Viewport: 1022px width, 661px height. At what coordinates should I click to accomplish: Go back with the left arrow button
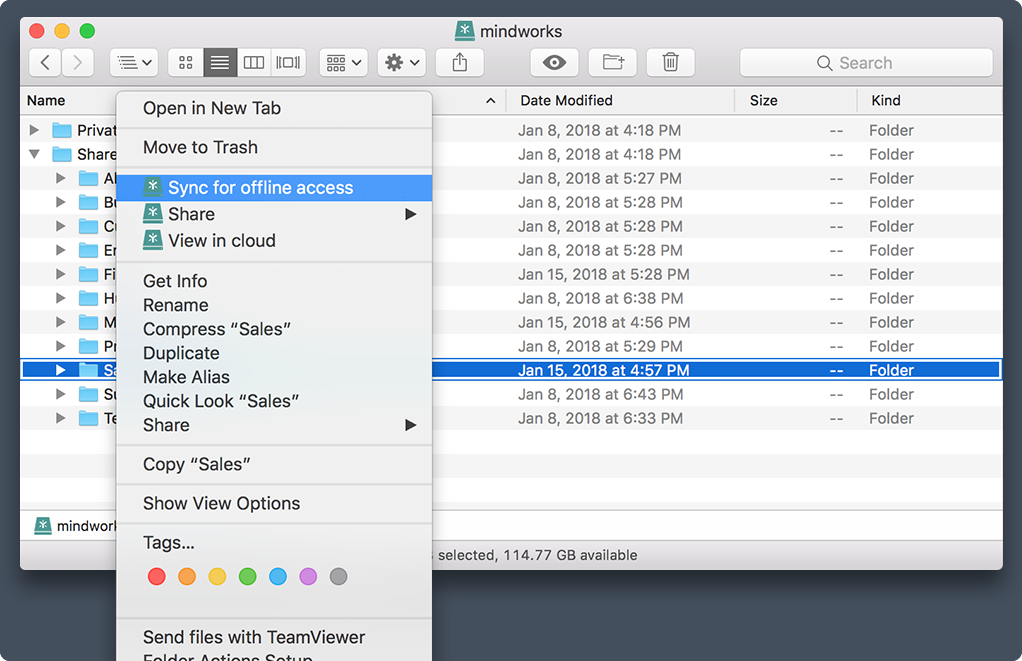(x=45, y=63)
